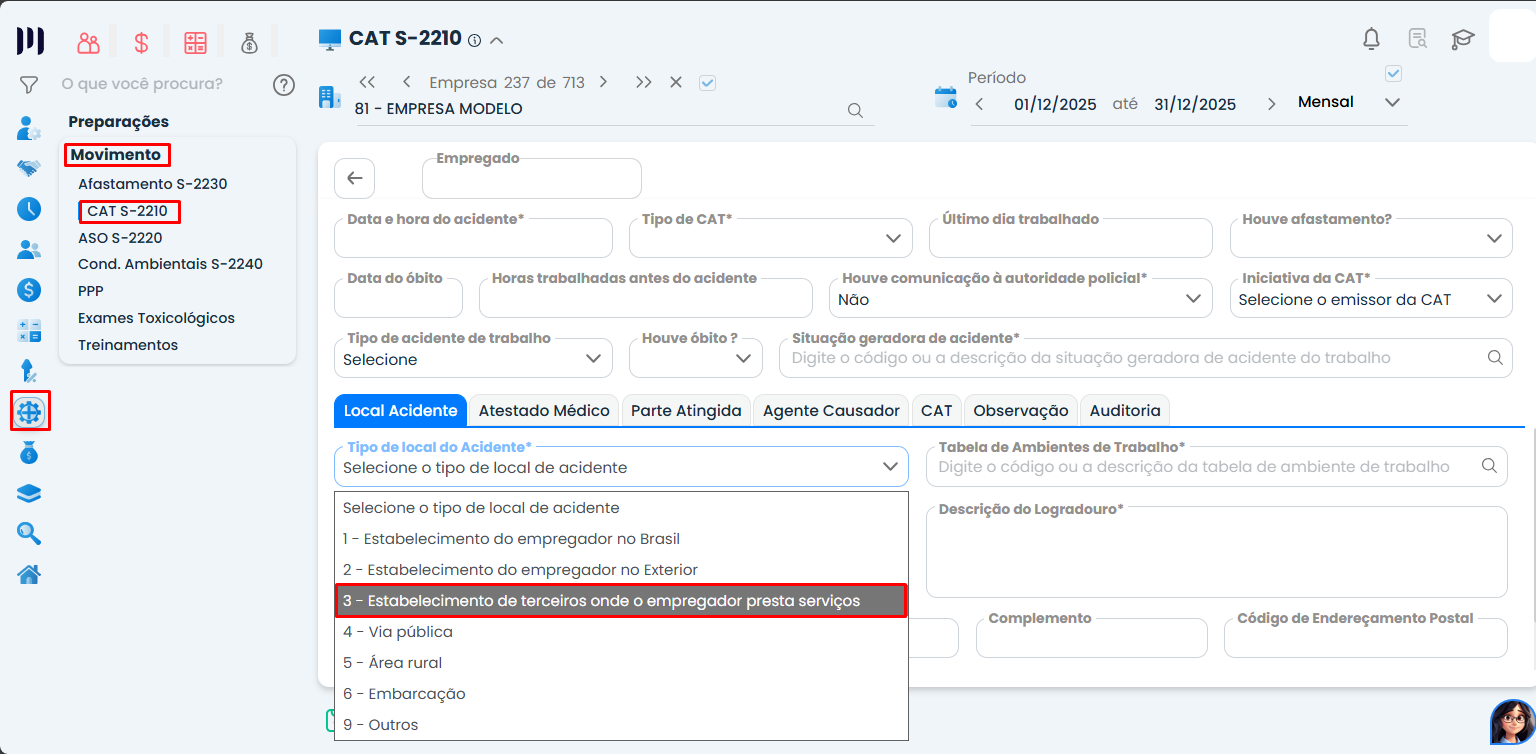Open the Tipo de CAT dropdown
Image resolution: width=1536 pixels, height=754 pixels.
click(x=771, y=238)
